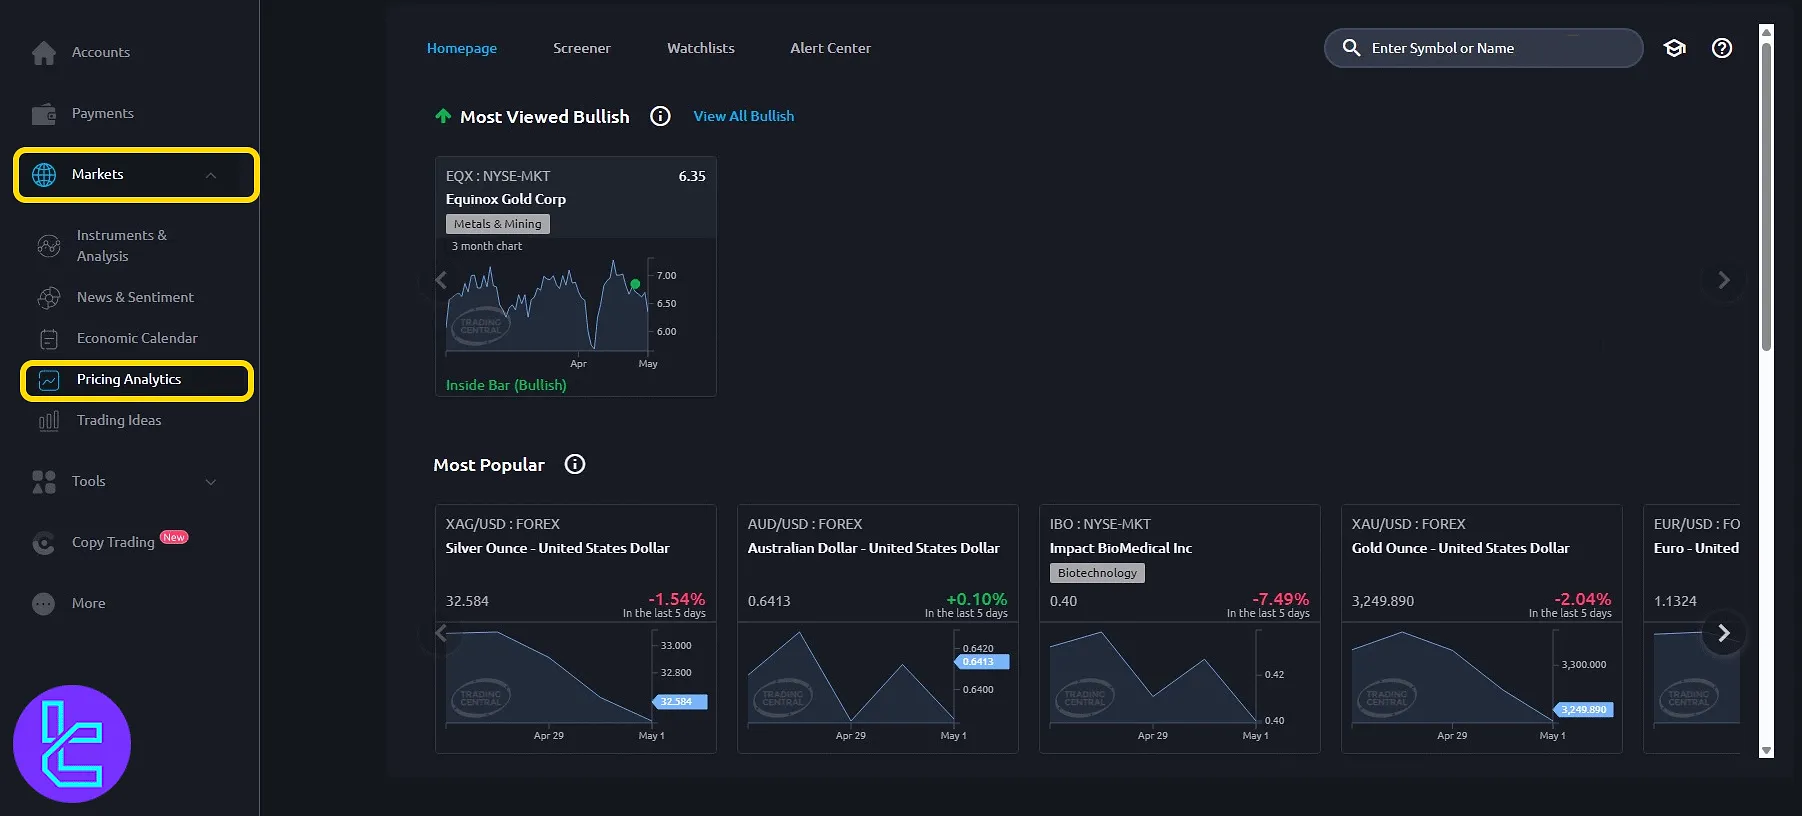Click the More ellipsis icon
The height and width of the screenshot is (816, 1802).
click(x=44, y=604)
